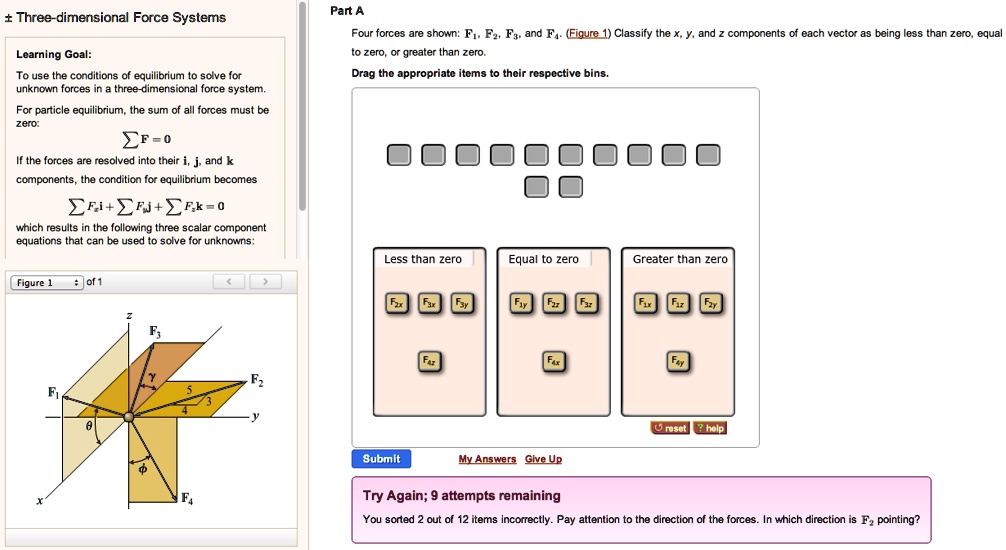1006x550 pixels.
Task: Go to the previous figure arrow
Action: click(x=229, y=282)
